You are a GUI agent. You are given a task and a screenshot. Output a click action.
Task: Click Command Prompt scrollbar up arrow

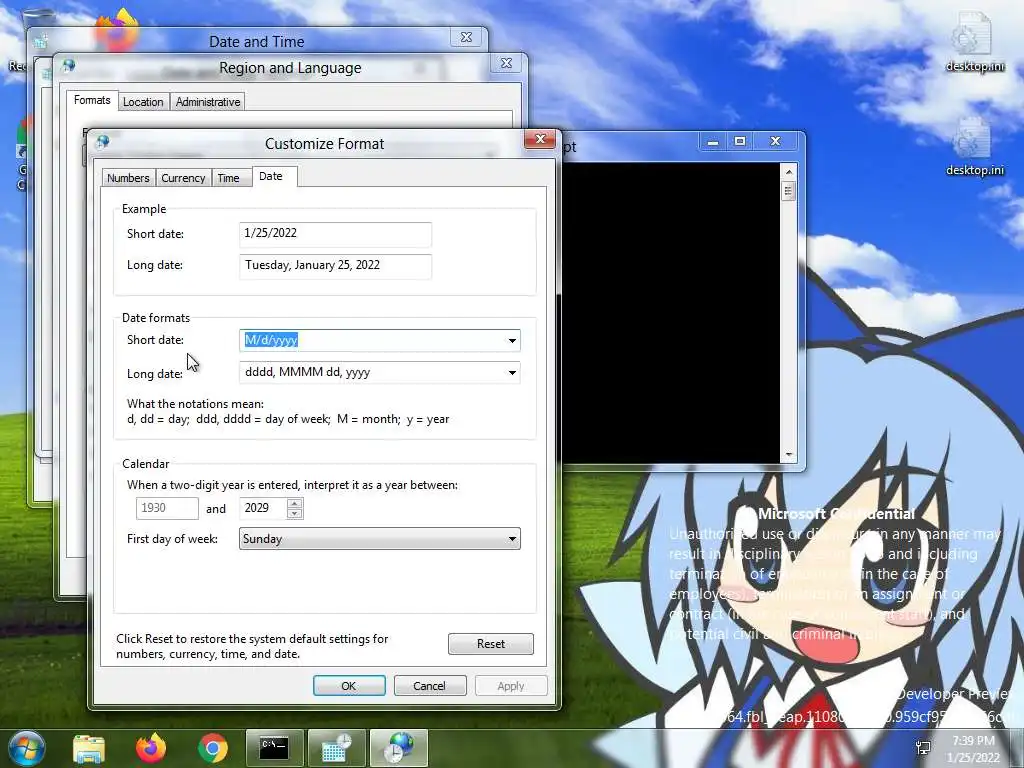pos(788,172)
